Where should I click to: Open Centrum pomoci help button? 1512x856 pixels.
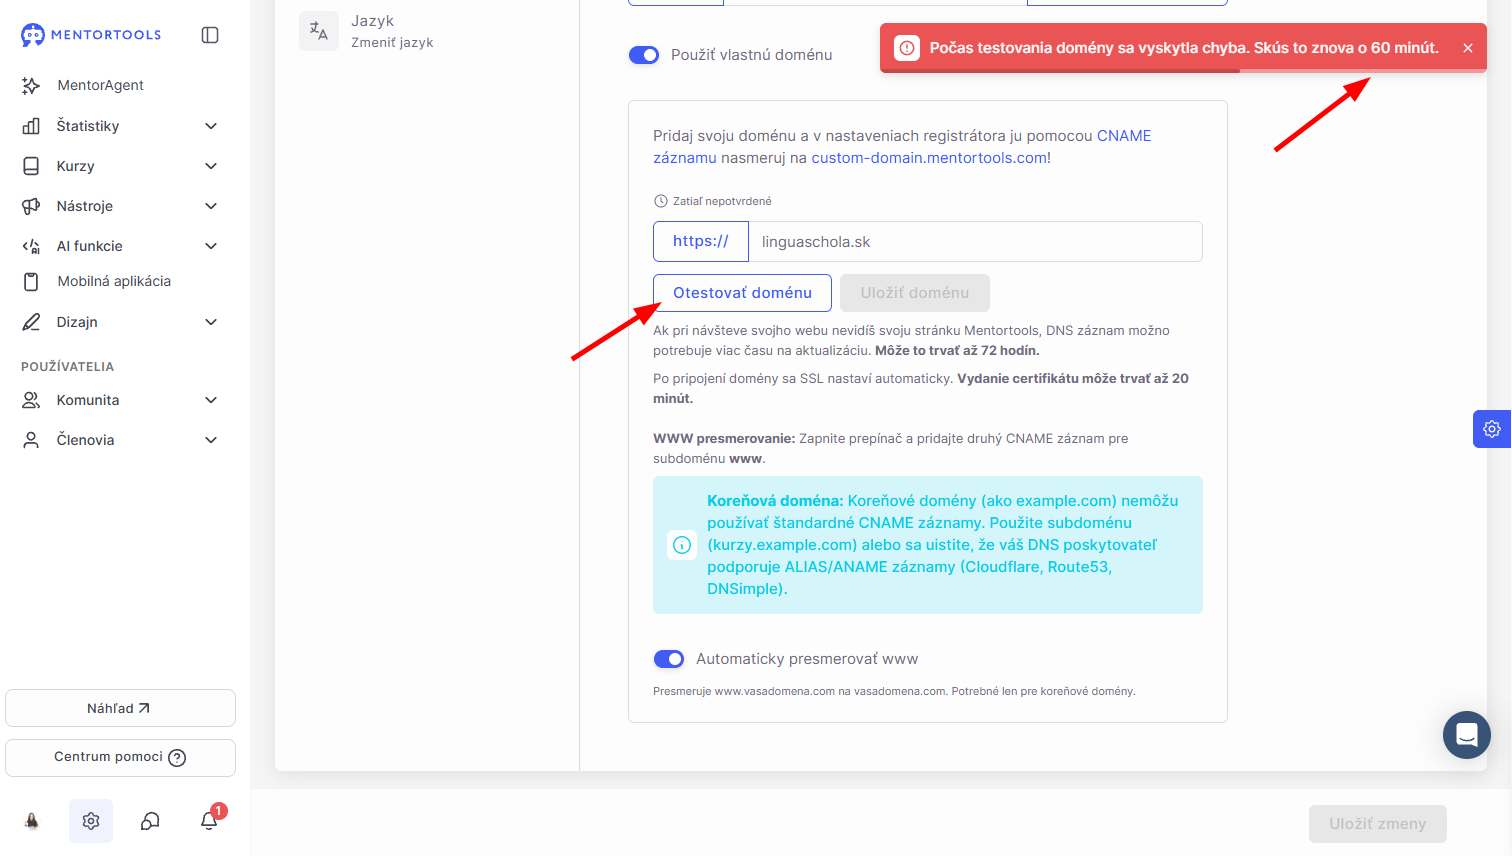coord(120,758)
